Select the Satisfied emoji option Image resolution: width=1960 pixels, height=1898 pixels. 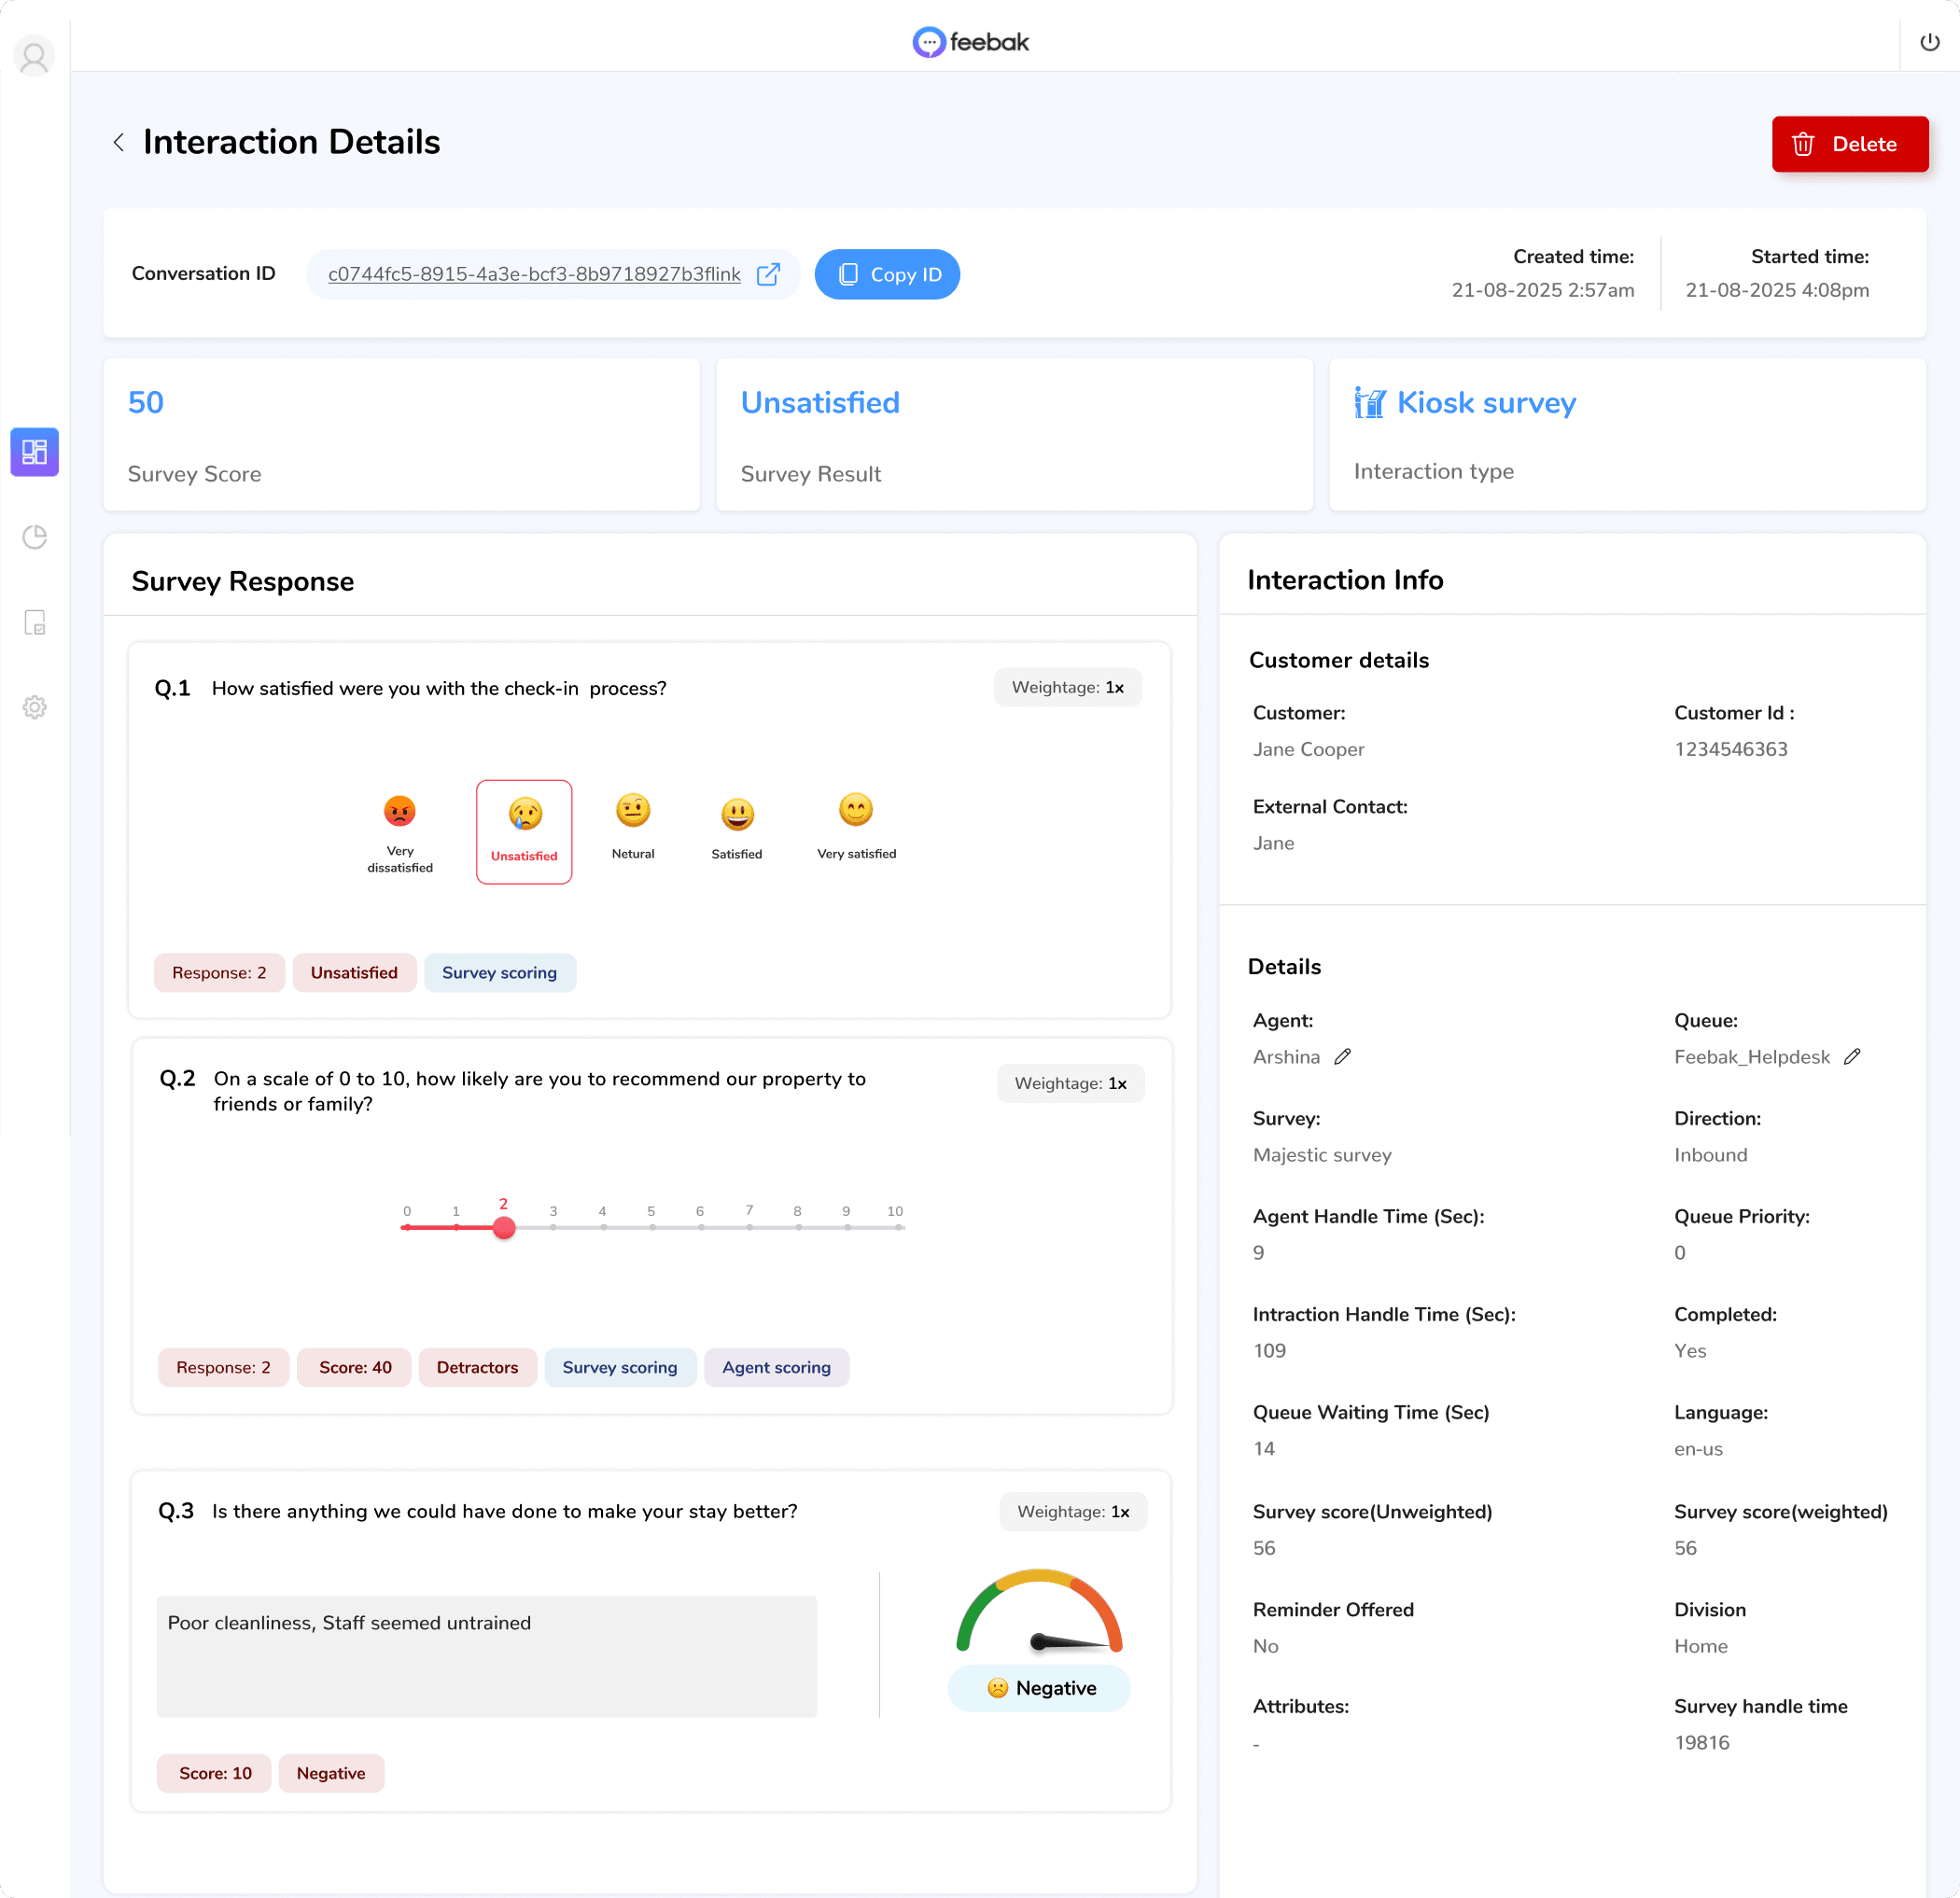click(x=737, y=829)
